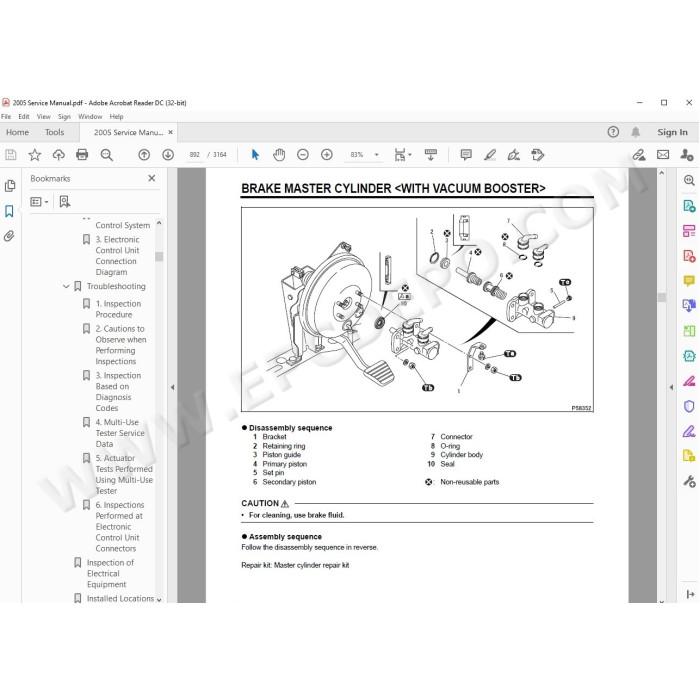Open Comment tool in right pane

(689, 281)
